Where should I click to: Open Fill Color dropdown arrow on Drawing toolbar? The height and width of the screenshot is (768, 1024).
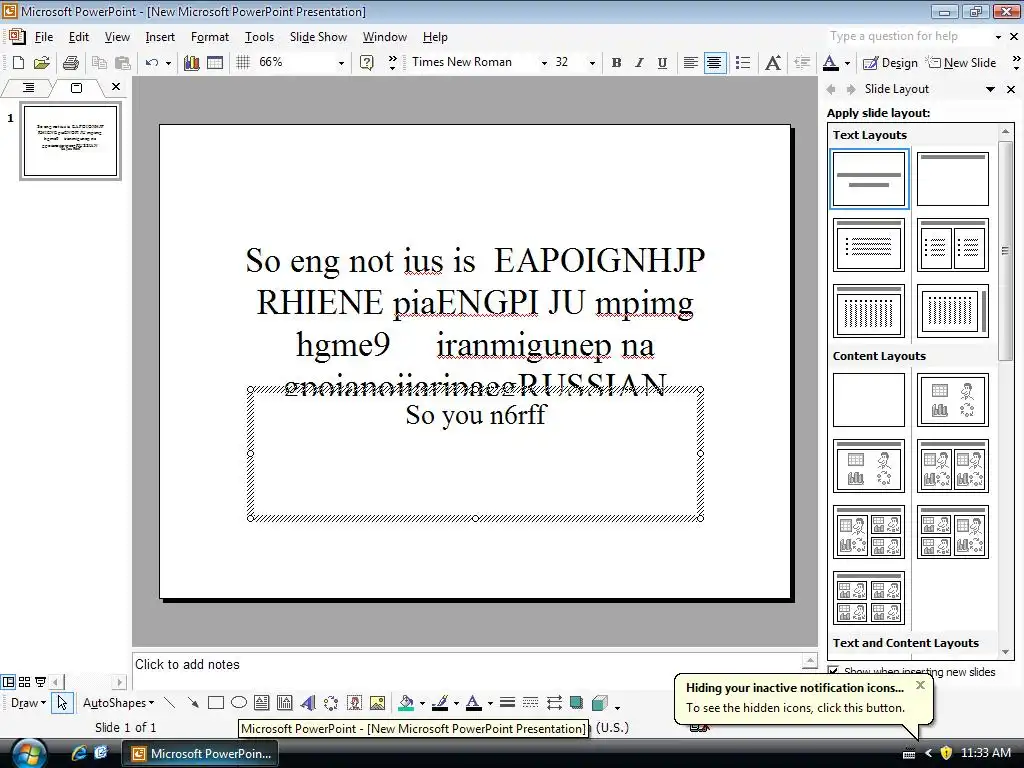pos(423,703)
